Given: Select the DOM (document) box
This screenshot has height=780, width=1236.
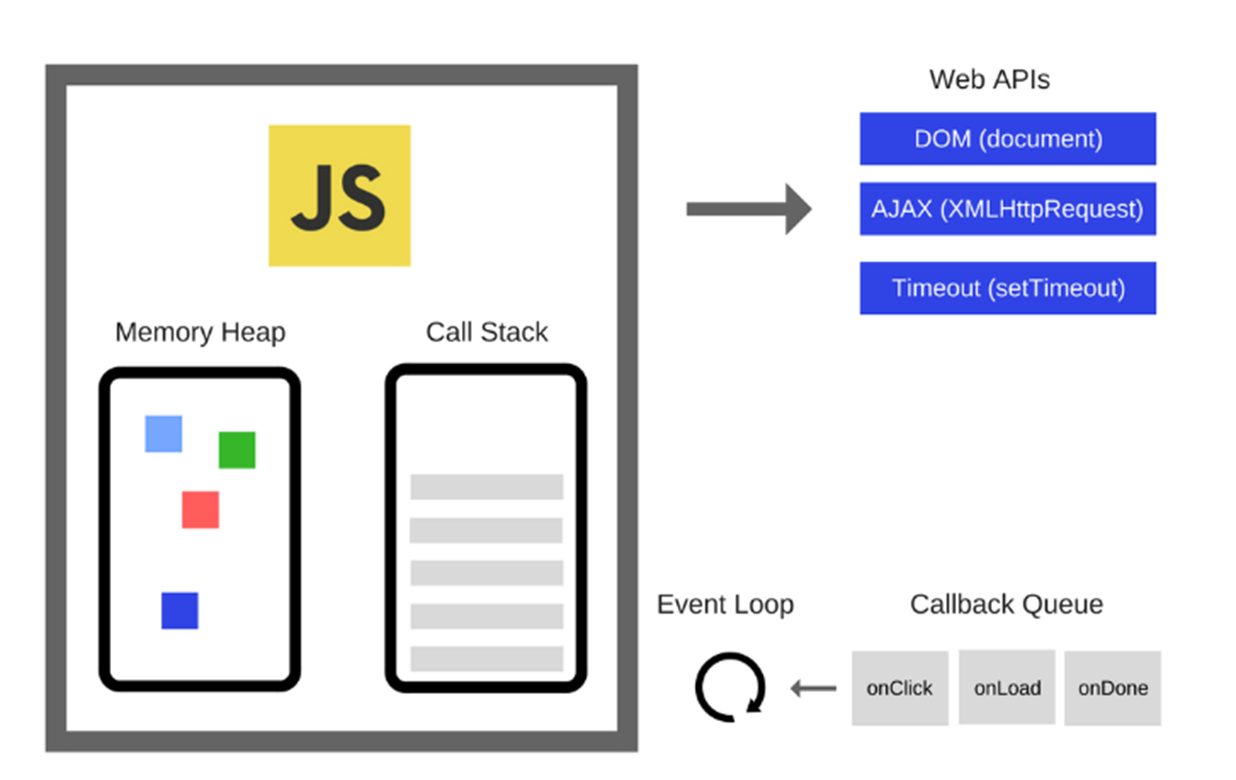Looking at the screenshot, I should click(1008, 139).
